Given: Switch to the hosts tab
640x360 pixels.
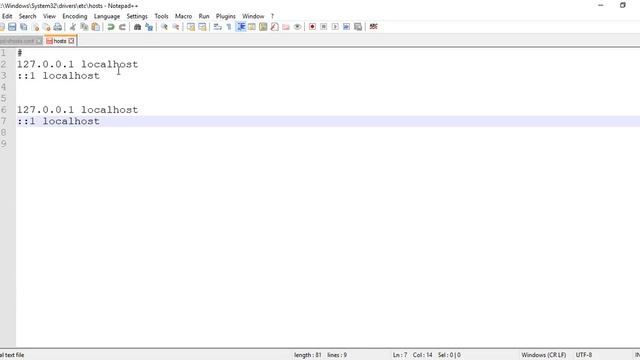Looking at the screenshot, I should click(60, 41).
